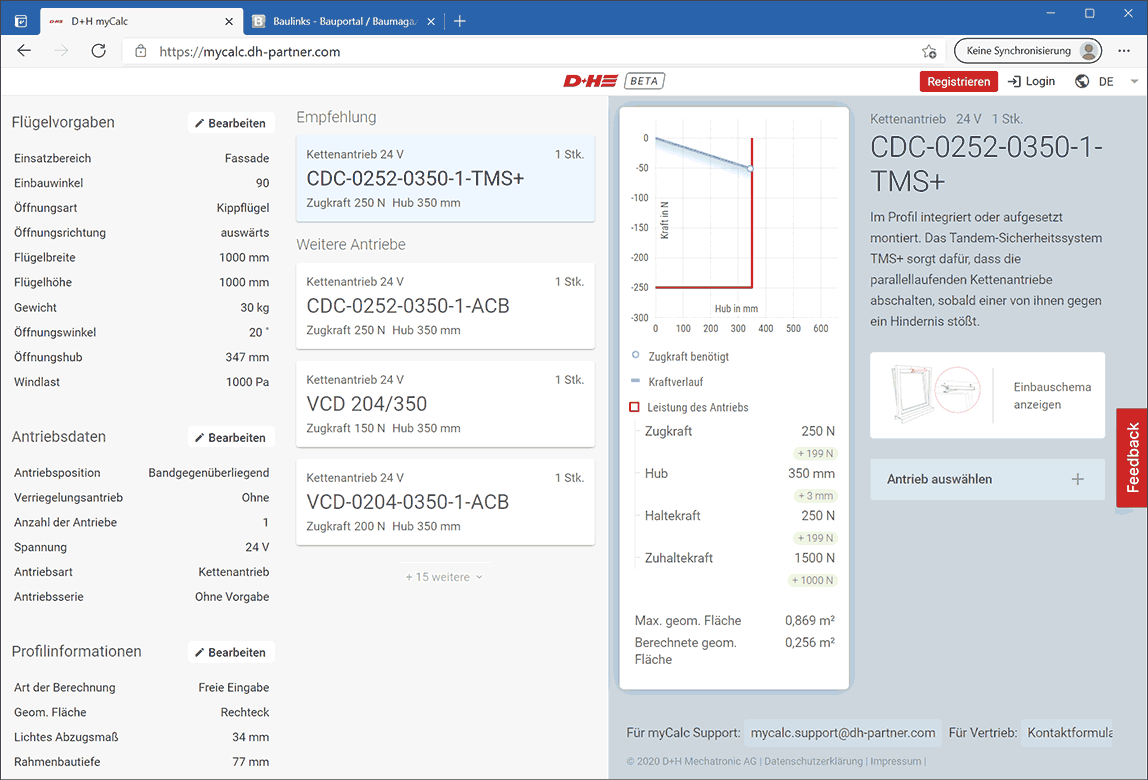Screen dimensions: 1148x780
Task: Edit Antriebsdaten with Bearbeiten button
Action: click(x=231, y=437)
